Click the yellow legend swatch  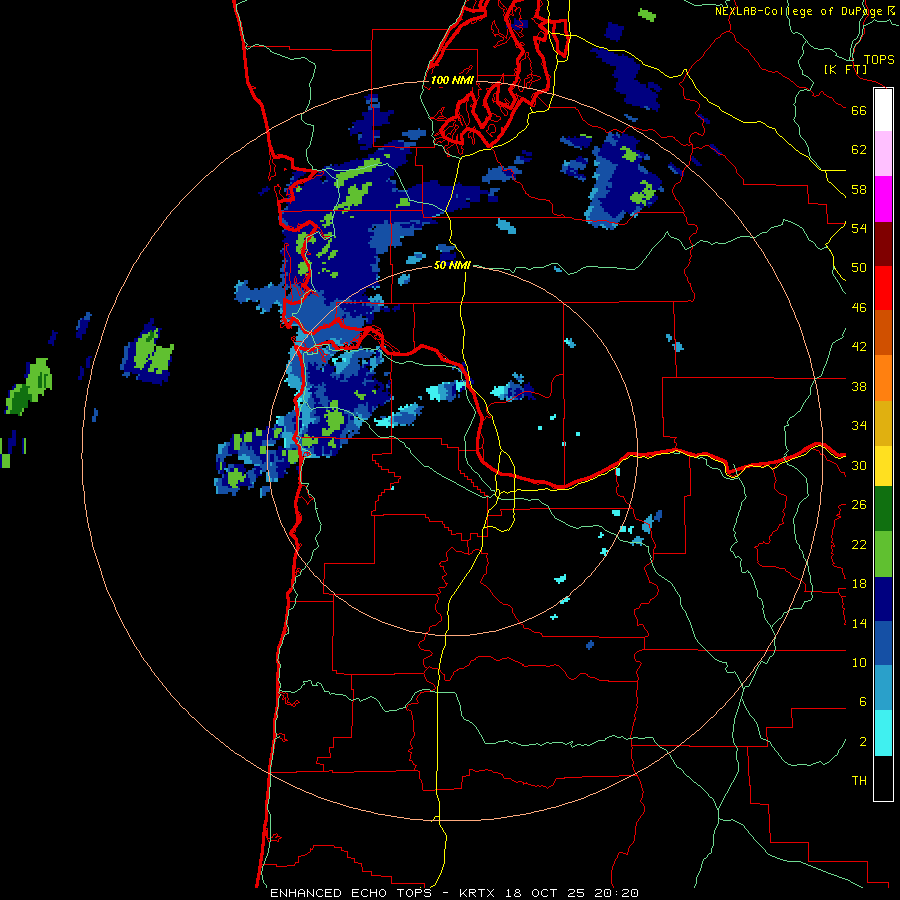tap(883, 465)
